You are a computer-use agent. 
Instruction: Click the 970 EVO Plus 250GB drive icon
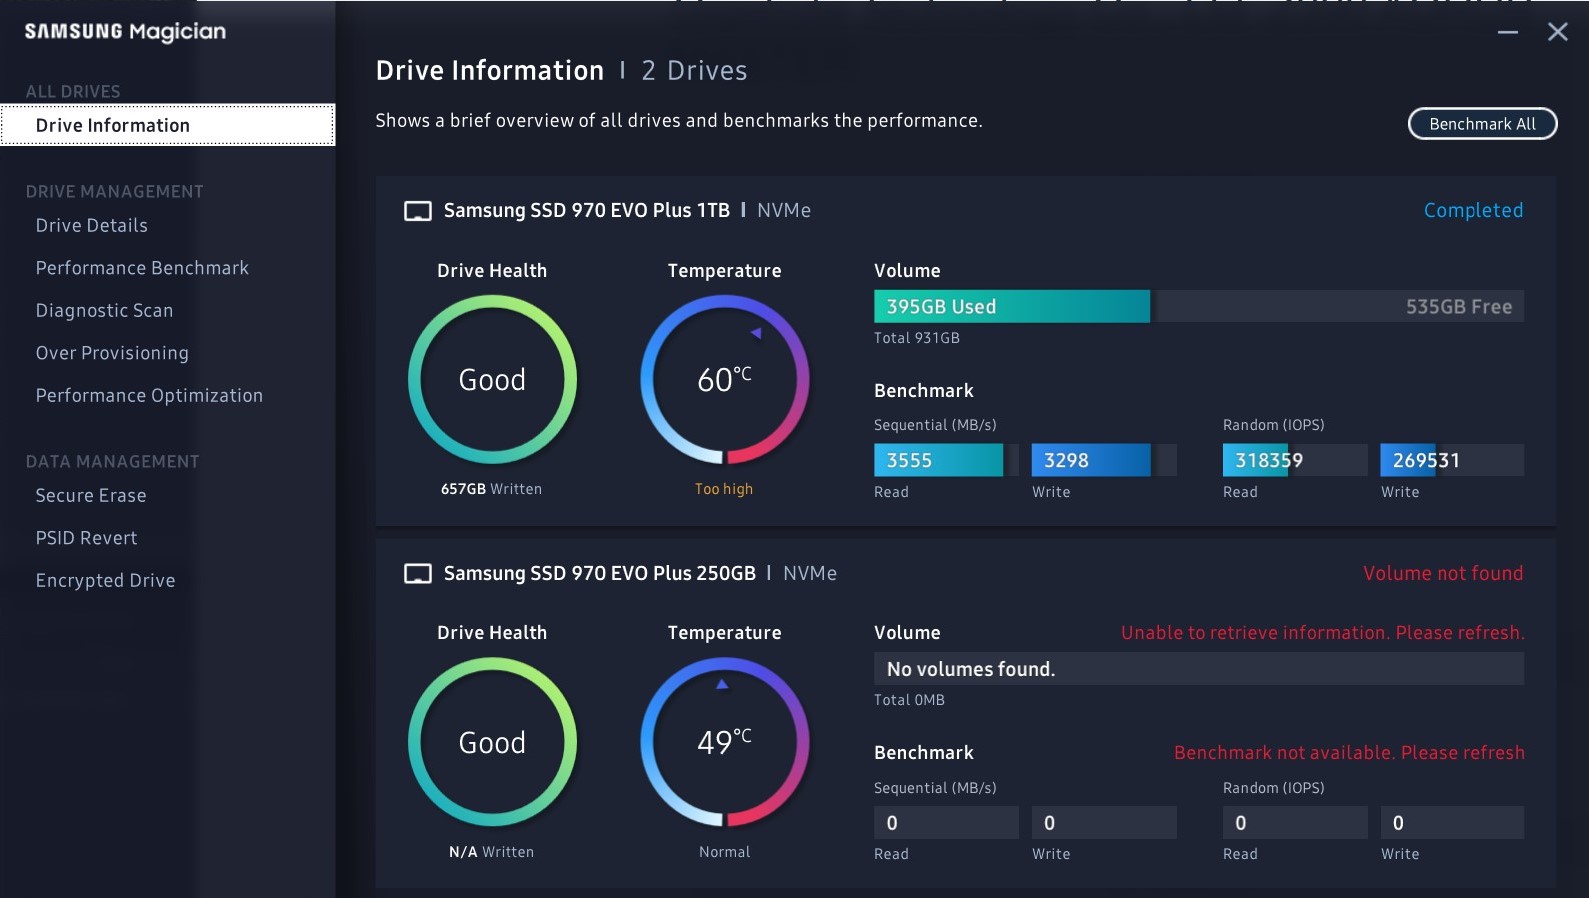(x=417, y=574)
